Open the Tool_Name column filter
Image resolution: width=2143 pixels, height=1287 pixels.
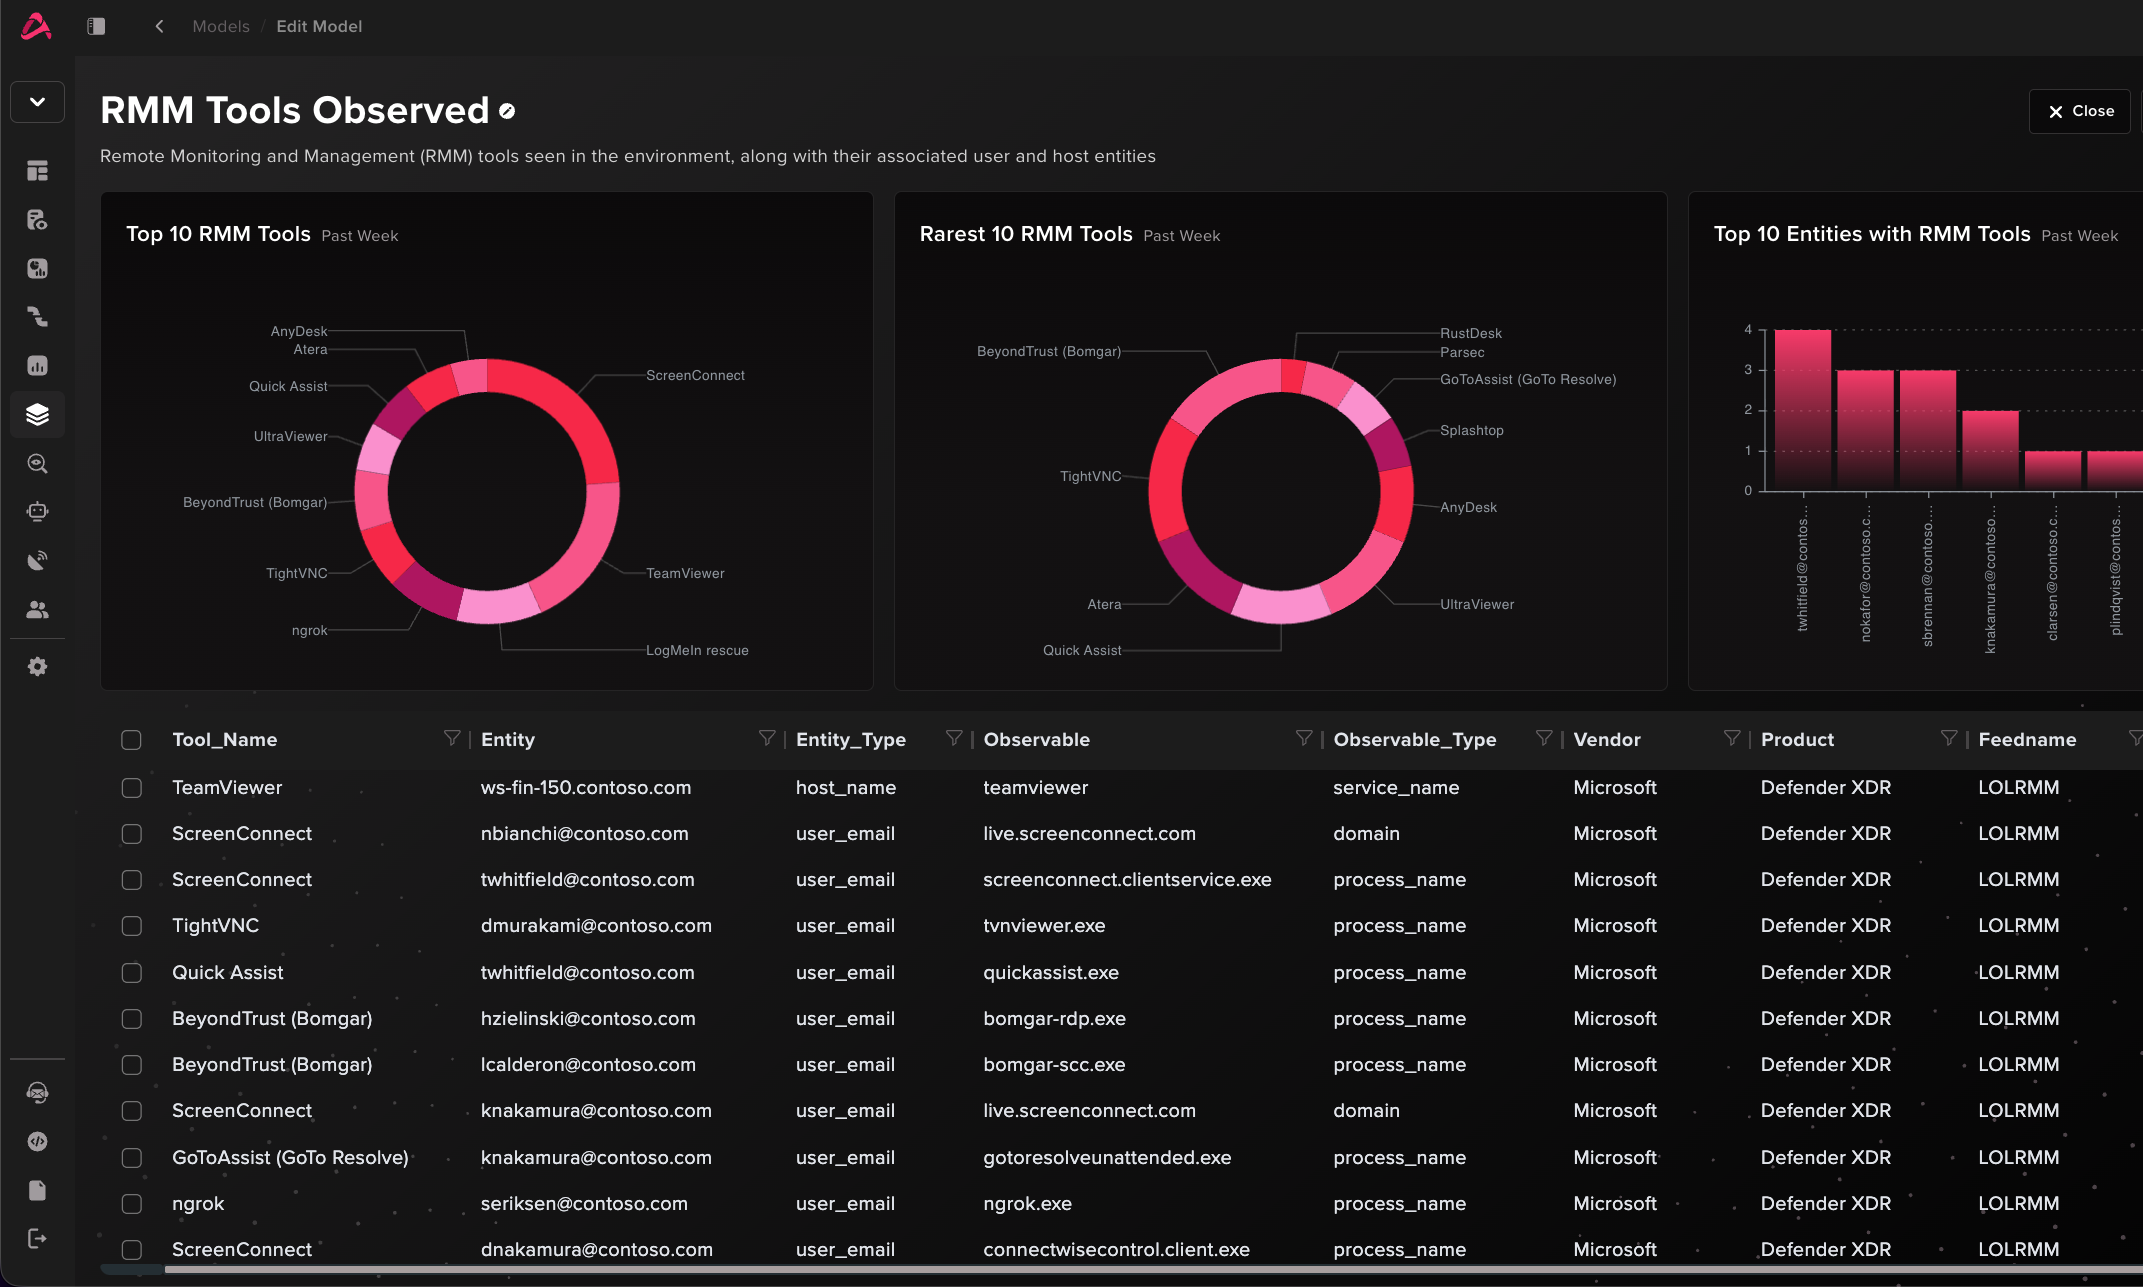point(452,738)
